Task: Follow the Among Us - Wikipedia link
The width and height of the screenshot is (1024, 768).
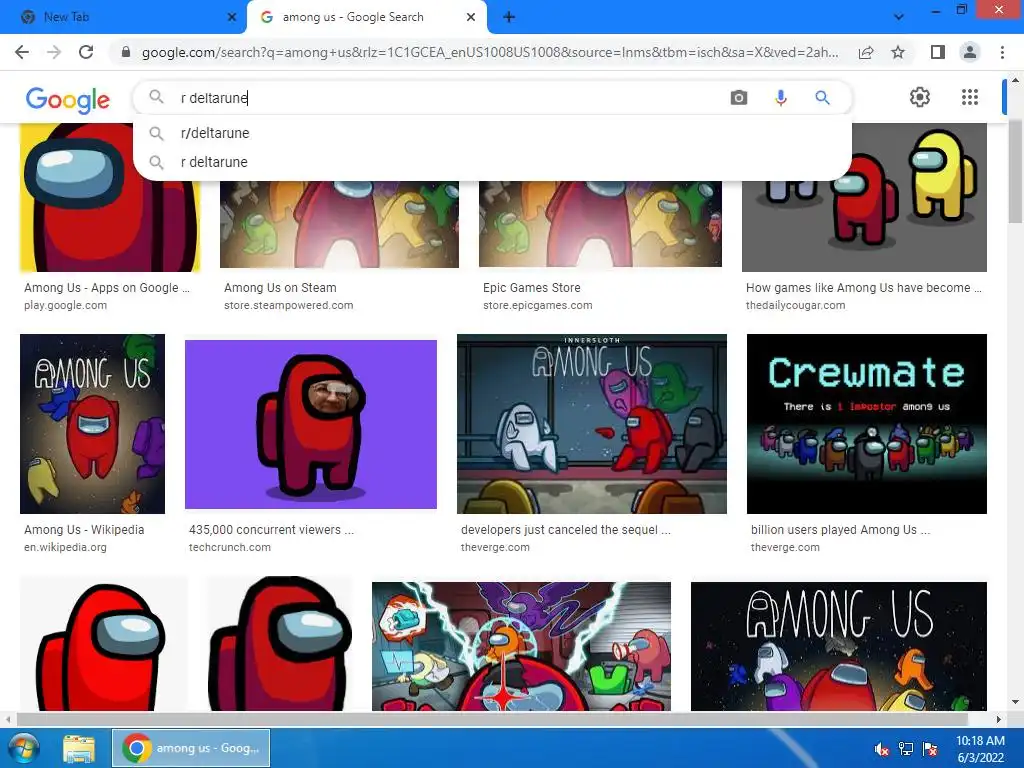Action: (x=84, y=530)
